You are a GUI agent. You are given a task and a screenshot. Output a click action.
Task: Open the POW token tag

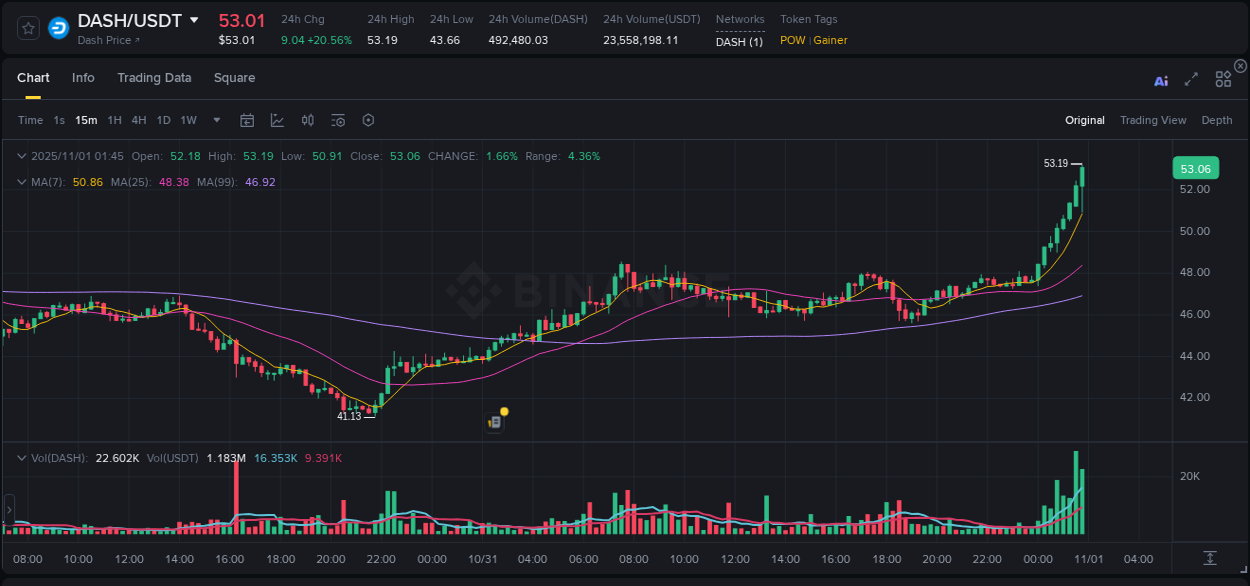click(x=792, y=42)
